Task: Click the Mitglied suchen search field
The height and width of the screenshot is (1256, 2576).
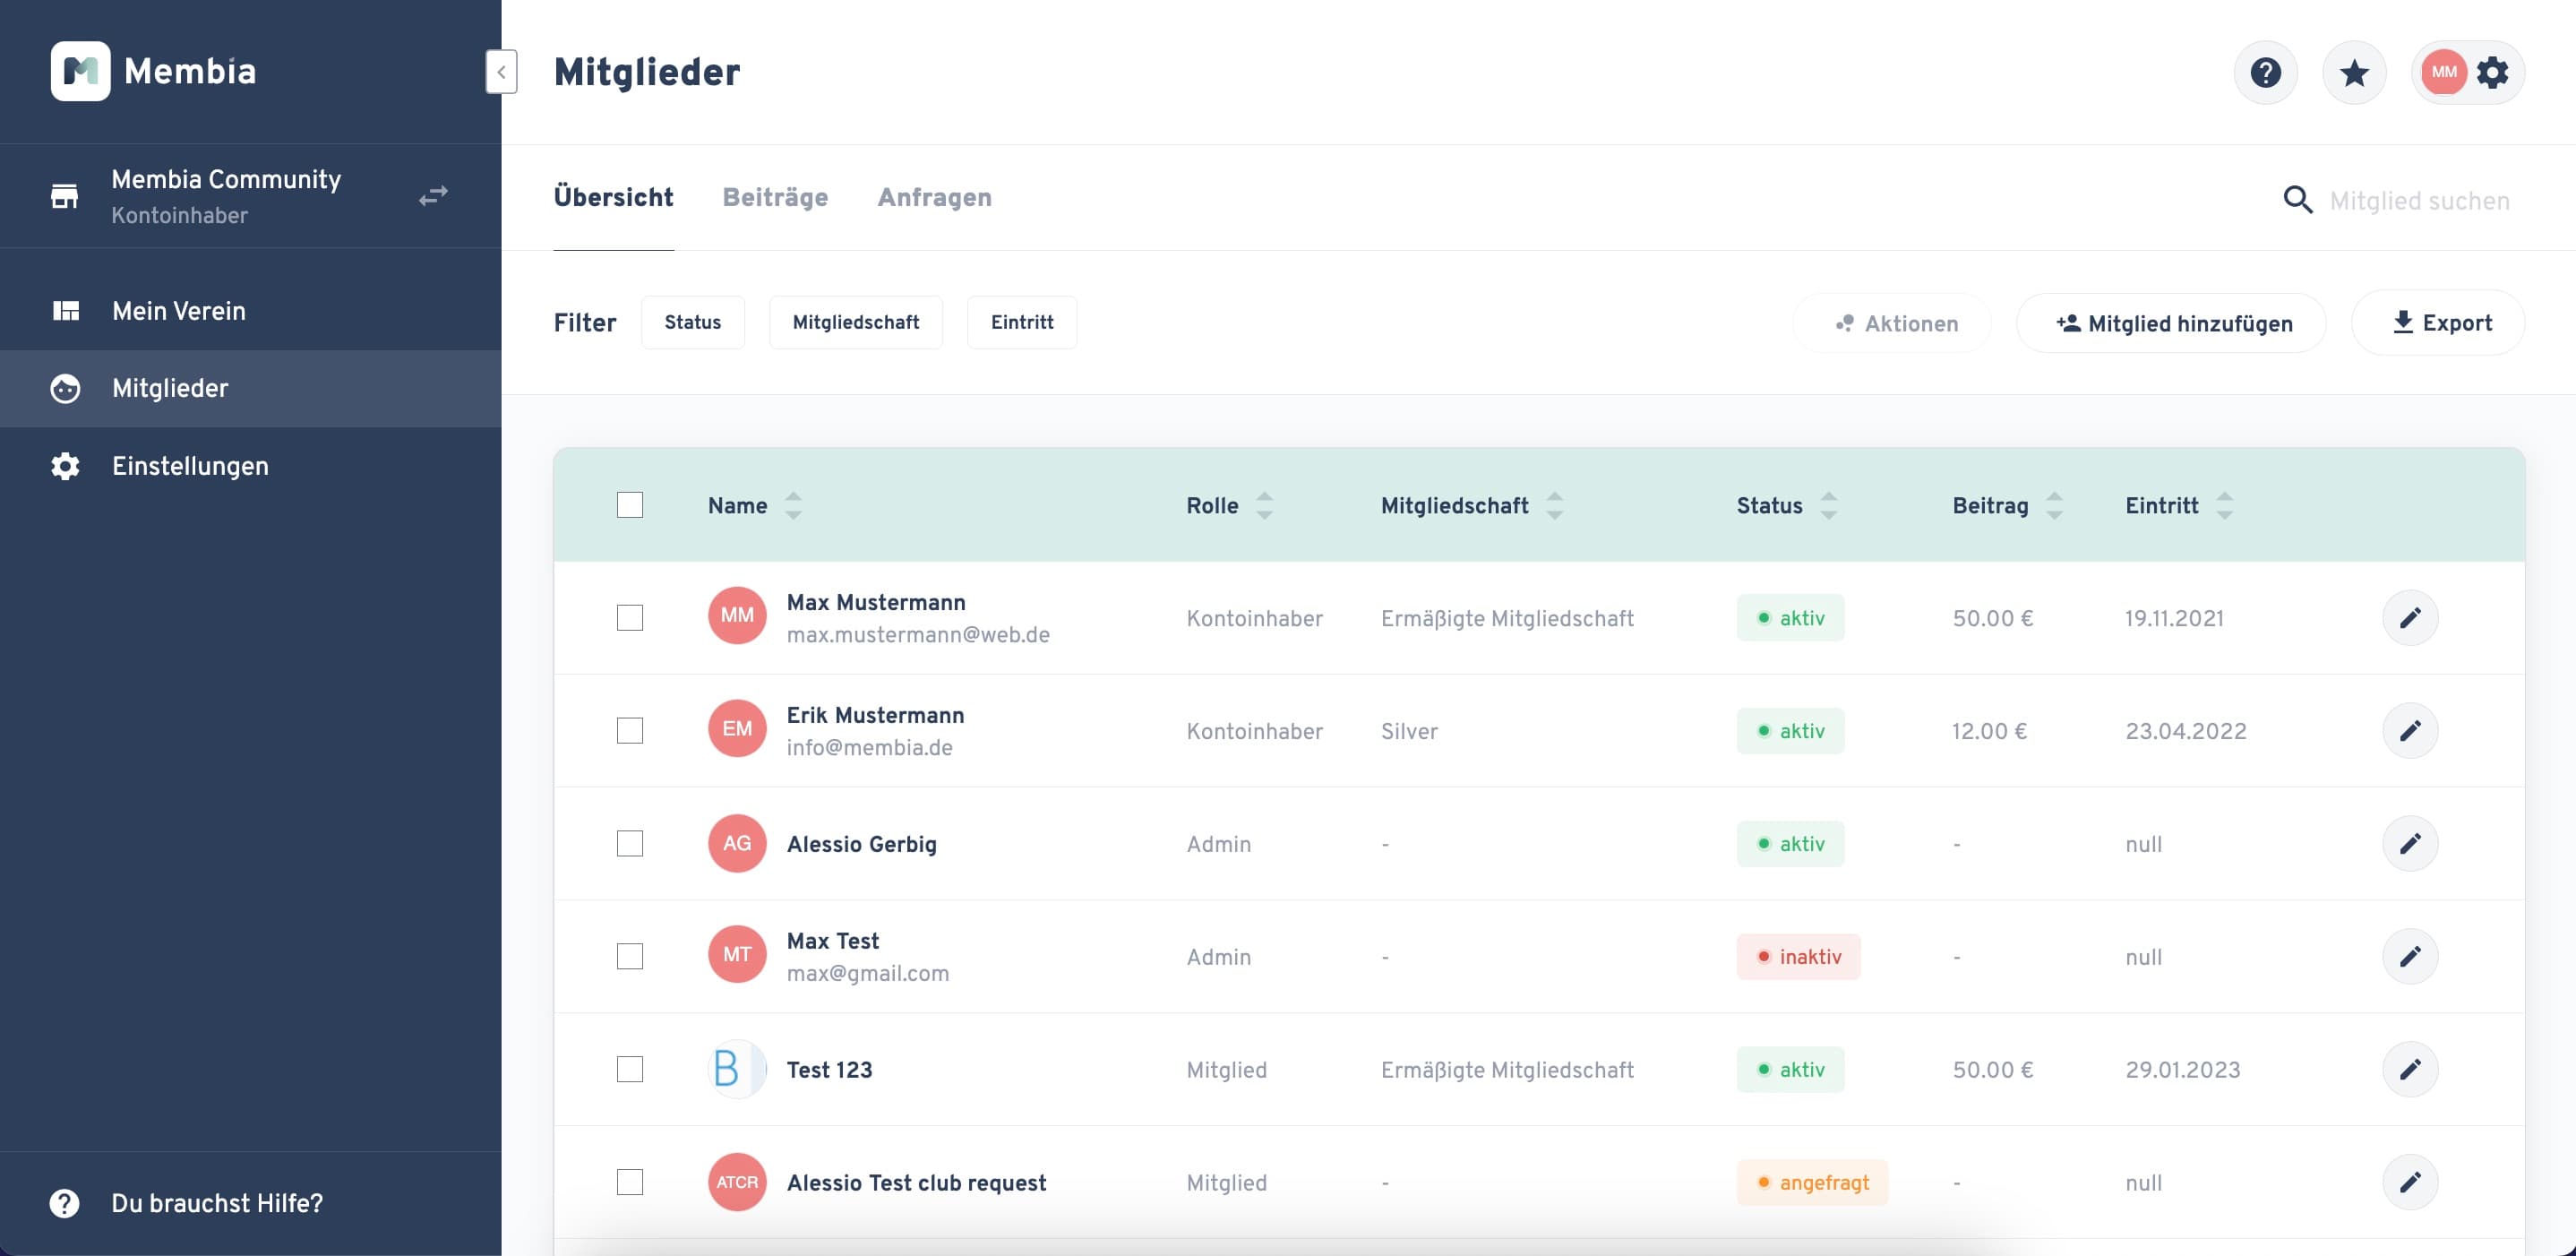Action: point(2420,201)
